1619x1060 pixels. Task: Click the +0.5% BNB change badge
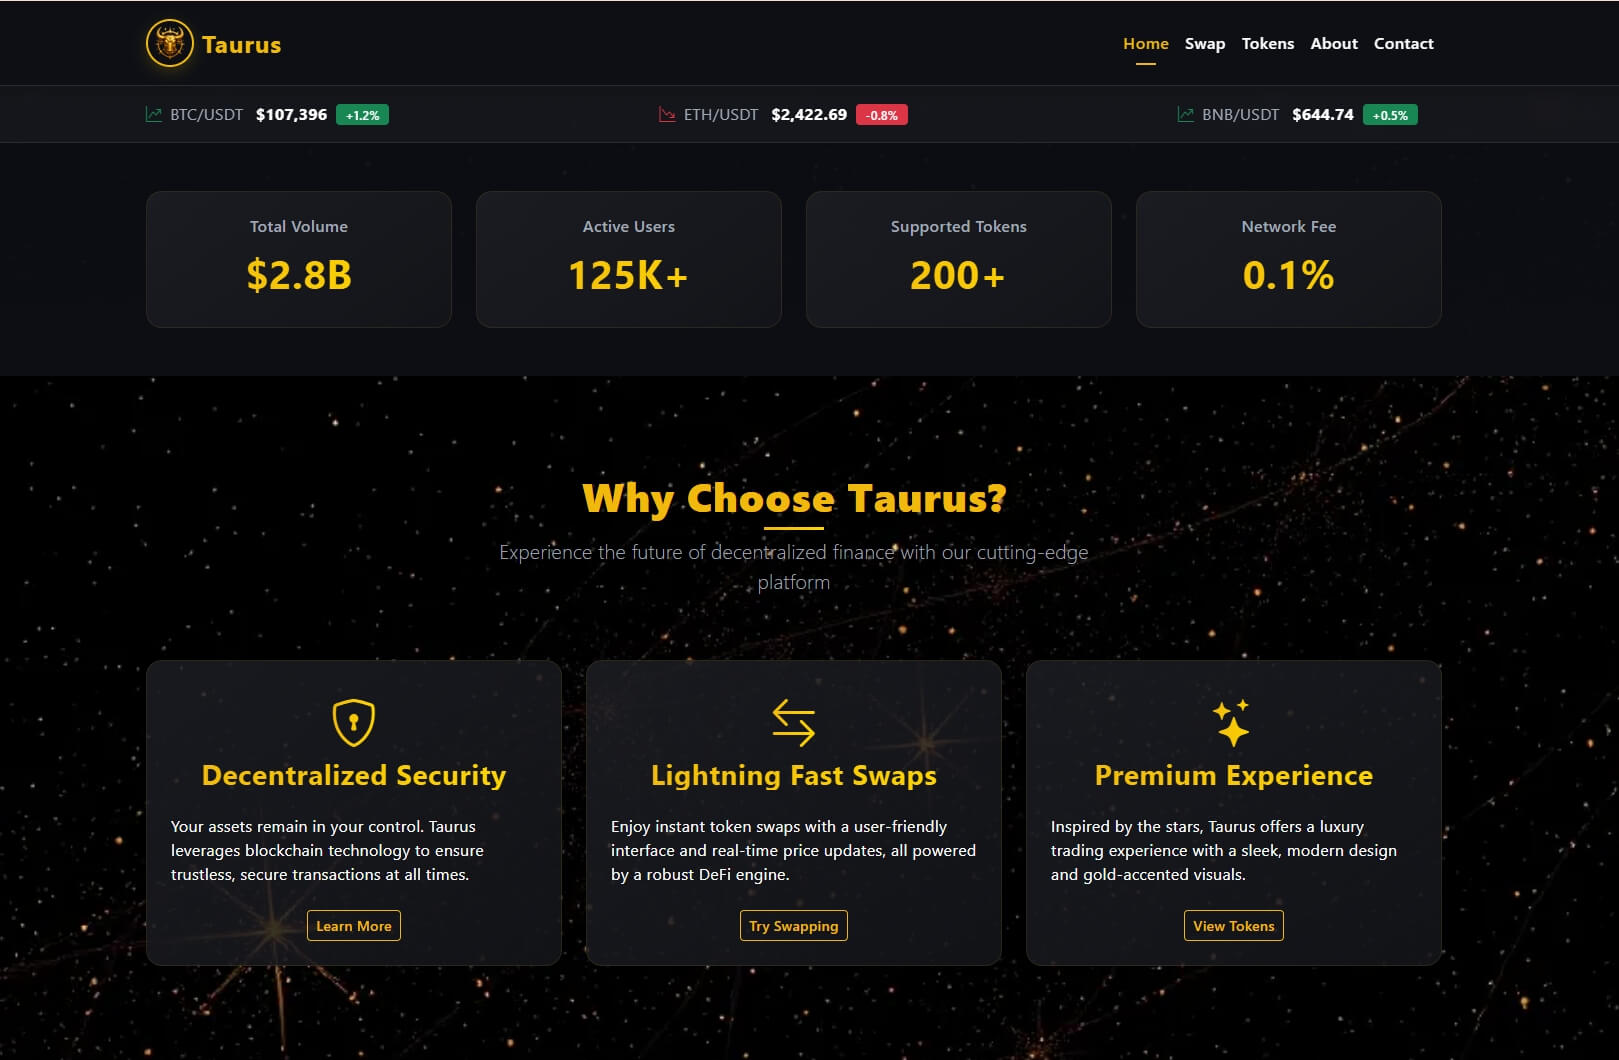(x=1390, y=115)
